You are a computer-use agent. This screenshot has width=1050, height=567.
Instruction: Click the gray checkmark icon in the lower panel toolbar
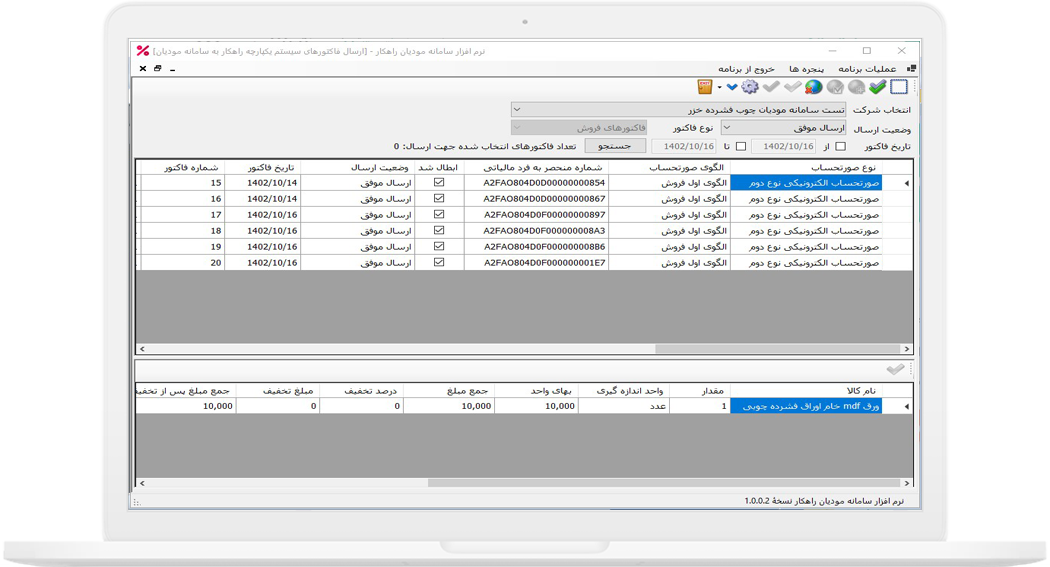pyautogui.click(x=895, y=370)
